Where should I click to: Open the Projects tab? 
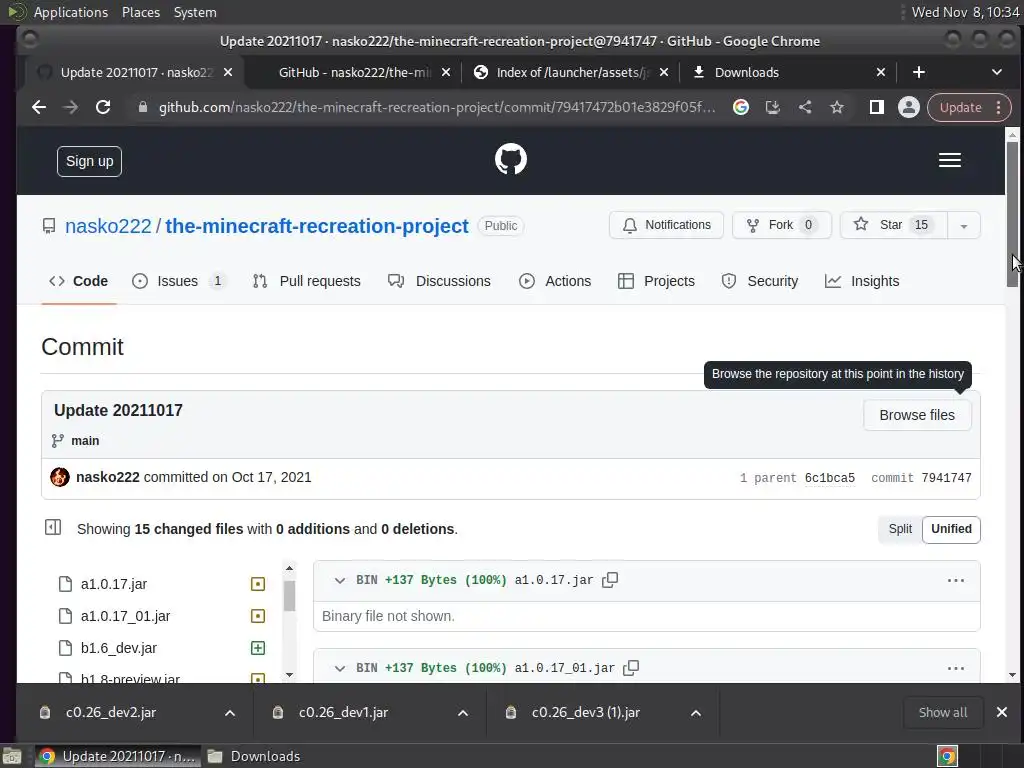pyautogui.click(x=656, y=281)
